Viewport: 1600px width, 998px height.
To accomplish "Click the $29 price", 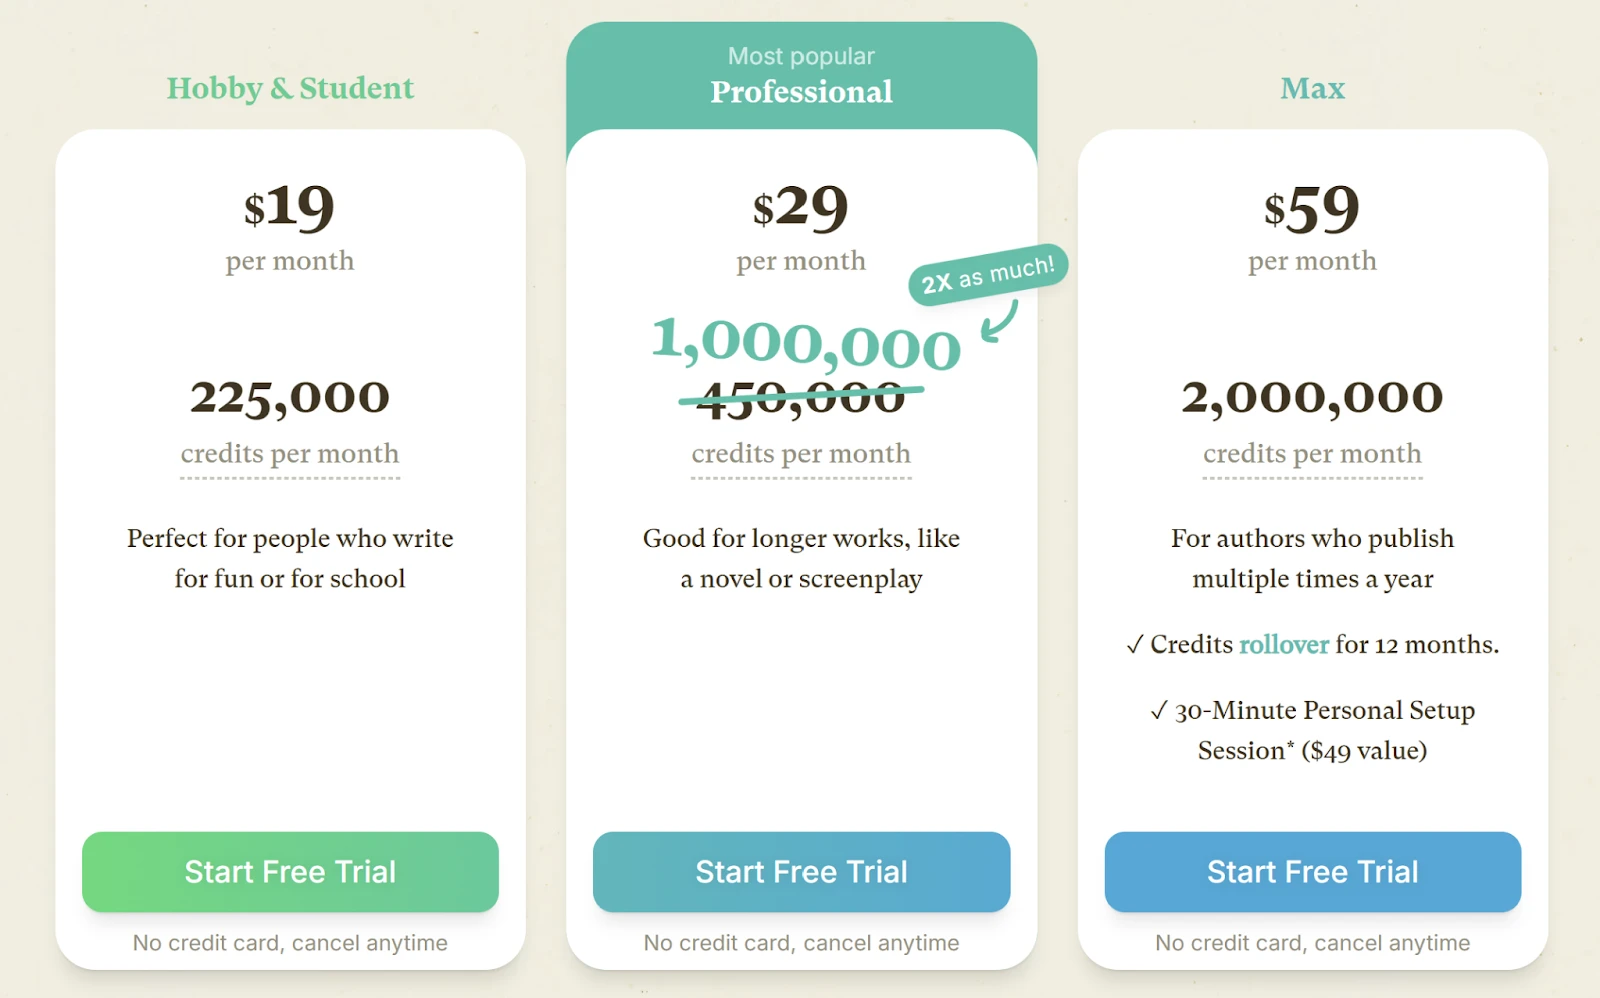I will click(x=801, y=207).
